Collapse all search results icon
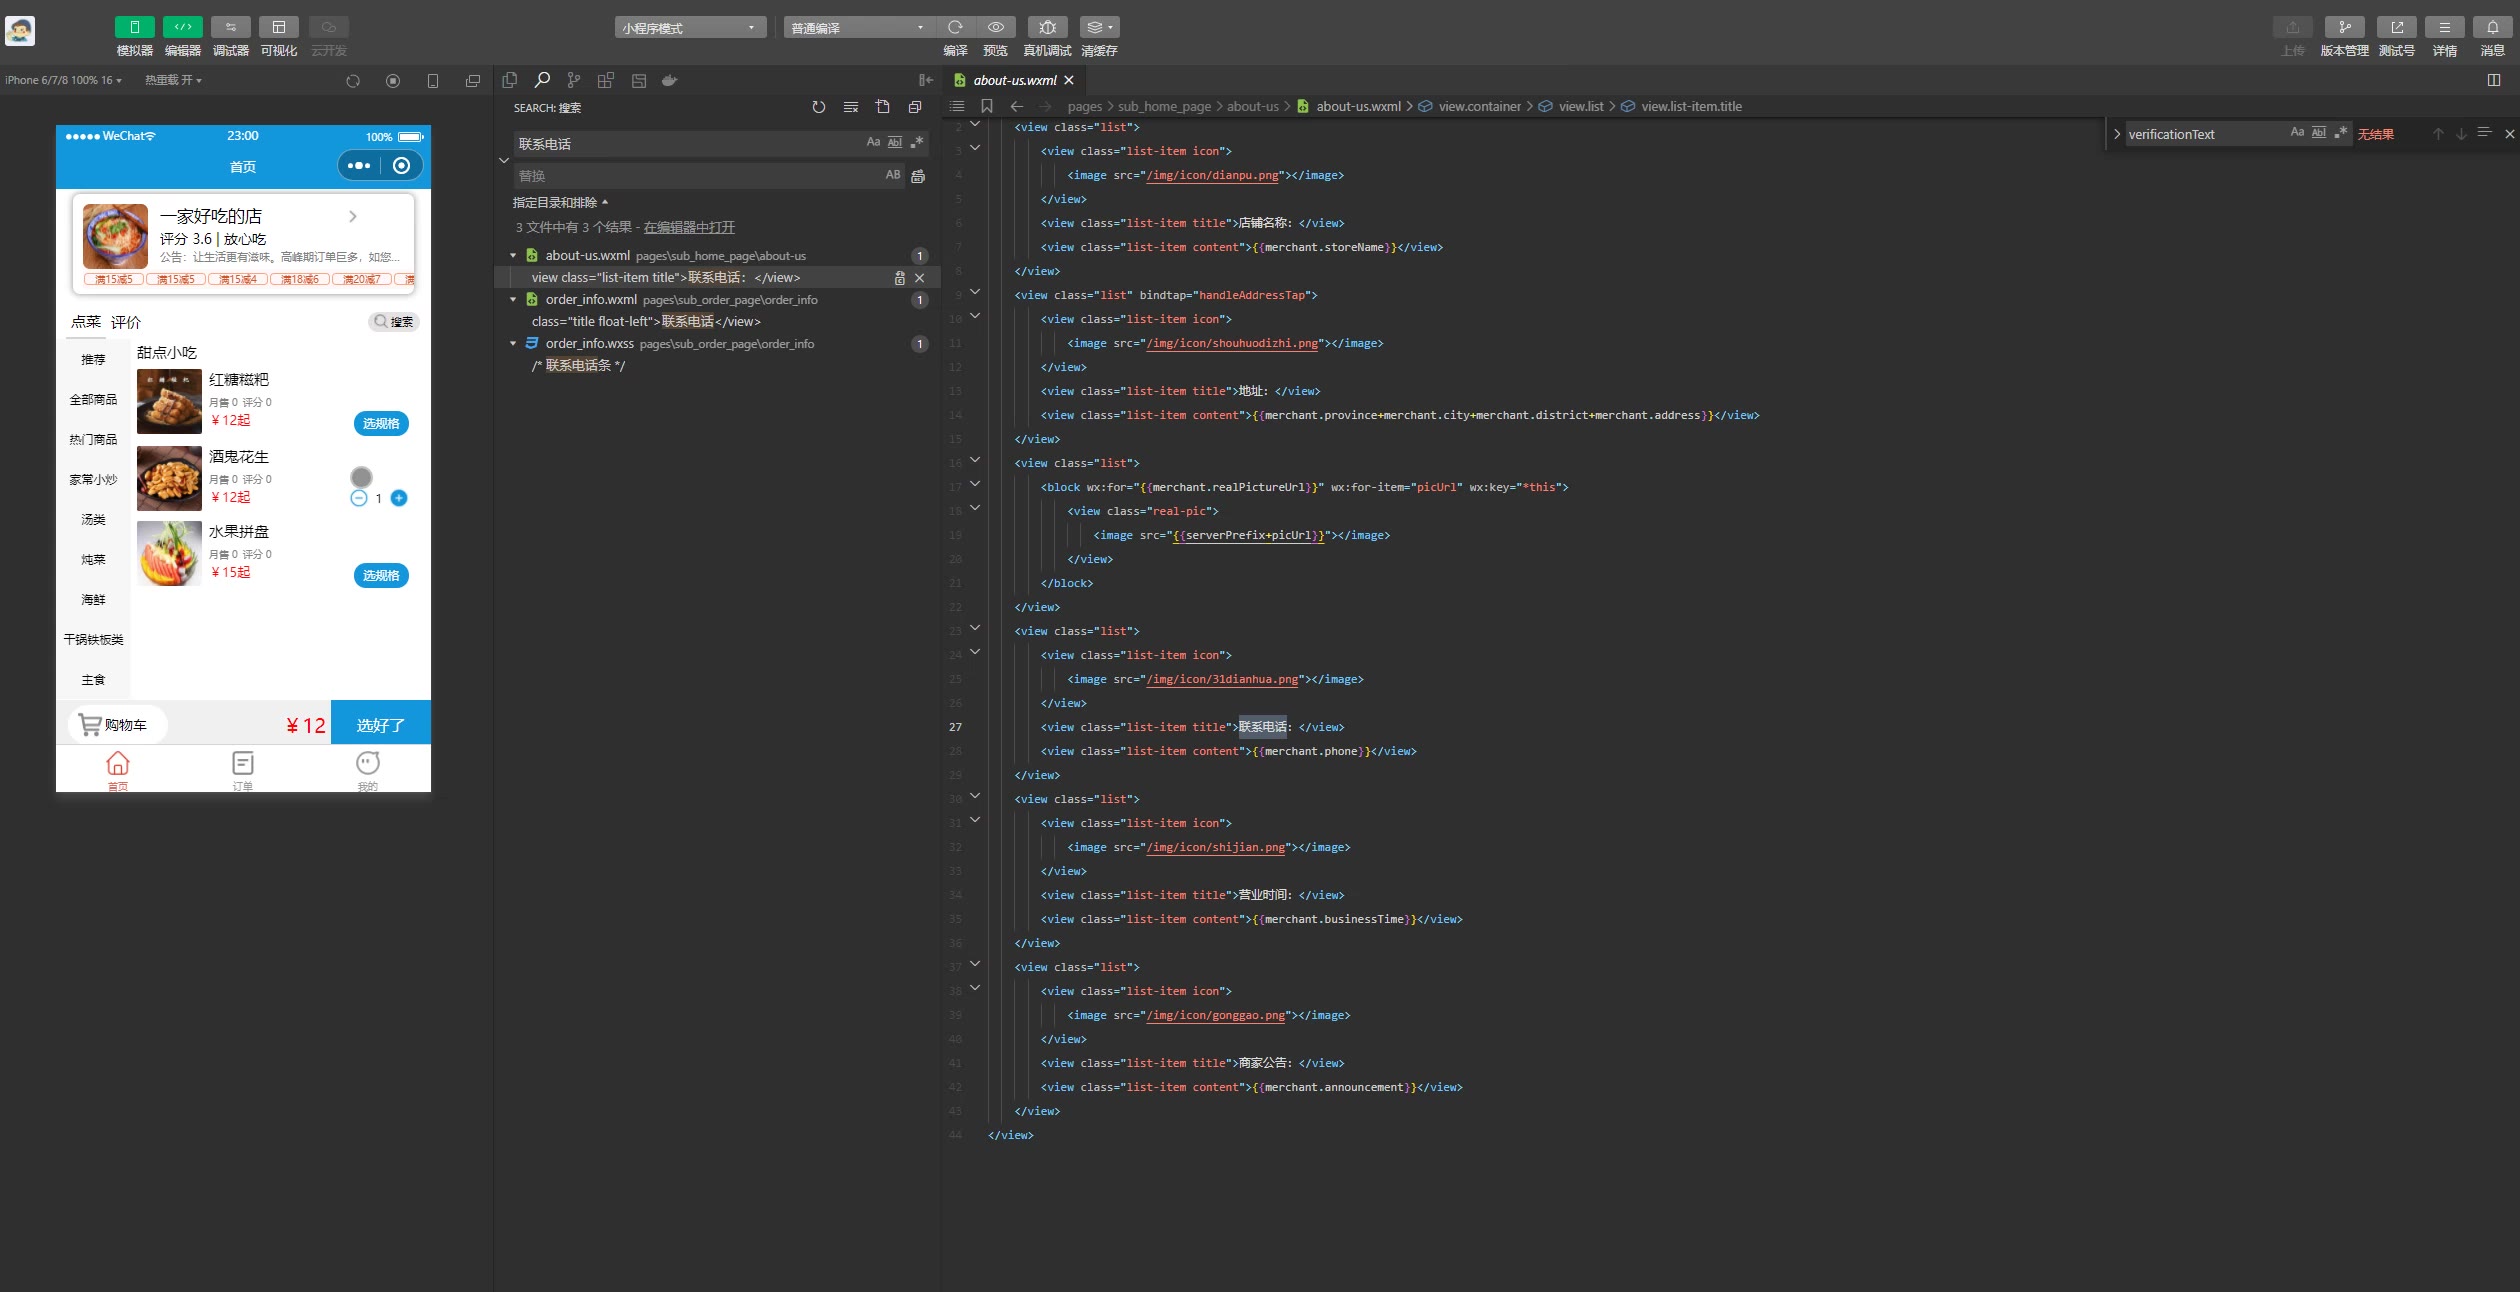This screenshot has width=2520, height=1292. click(x=914, y=107)
